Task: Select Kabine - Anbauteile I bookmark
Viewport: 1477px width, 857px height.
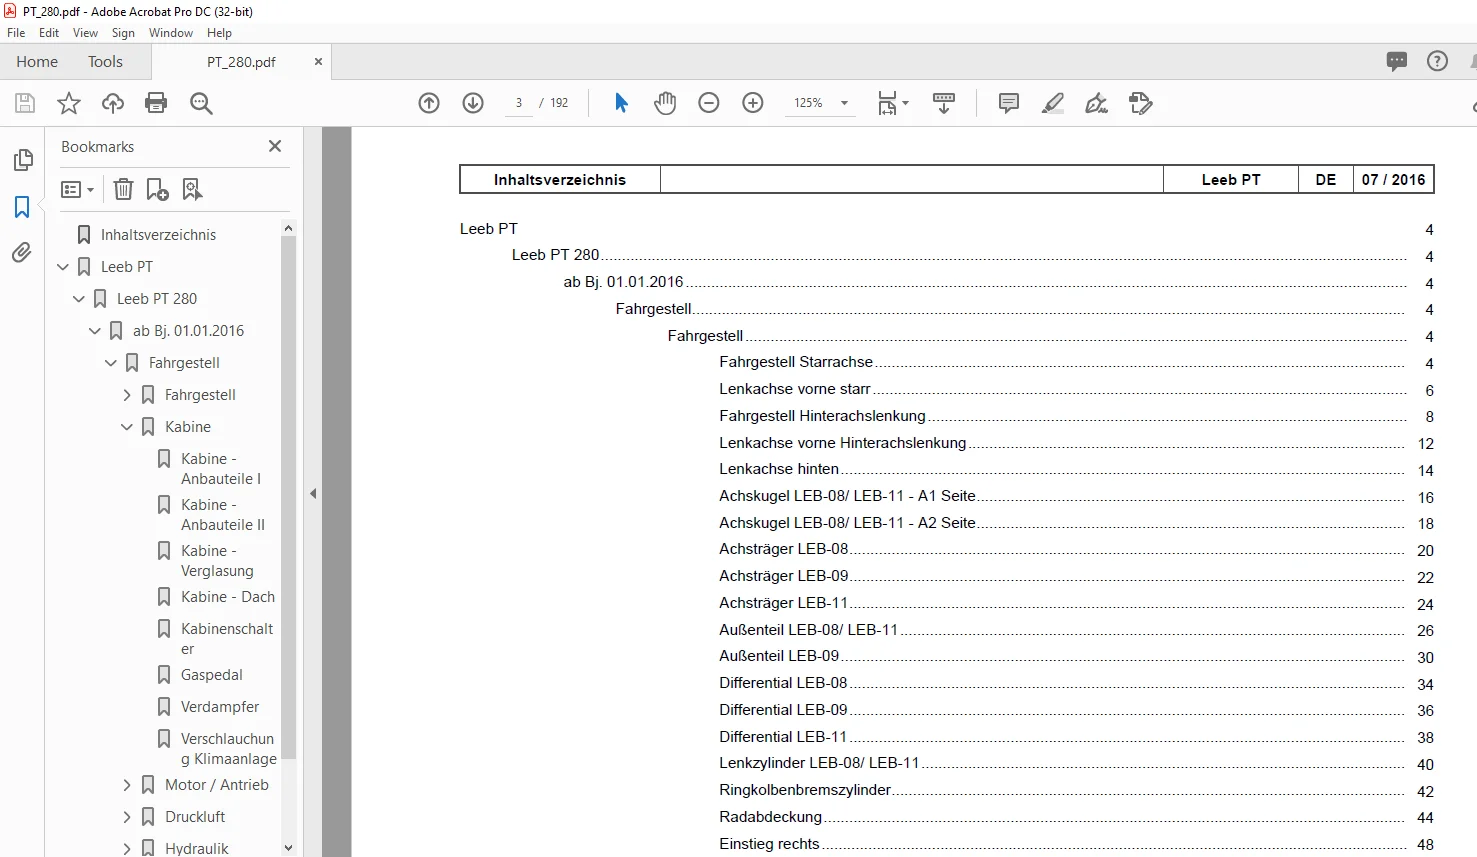Action: pyautogui.click(x=220, y=469)
